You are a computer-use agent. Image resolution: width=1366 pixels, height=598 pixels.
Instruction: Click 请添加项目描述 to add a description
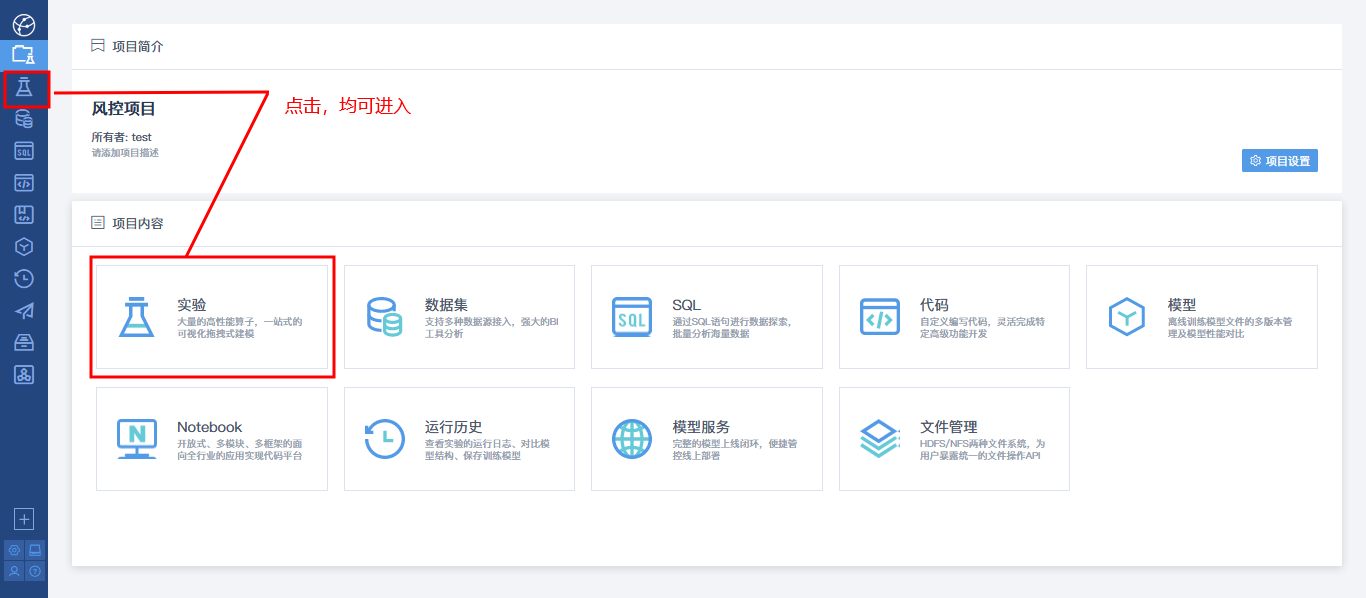click(125, 153)
